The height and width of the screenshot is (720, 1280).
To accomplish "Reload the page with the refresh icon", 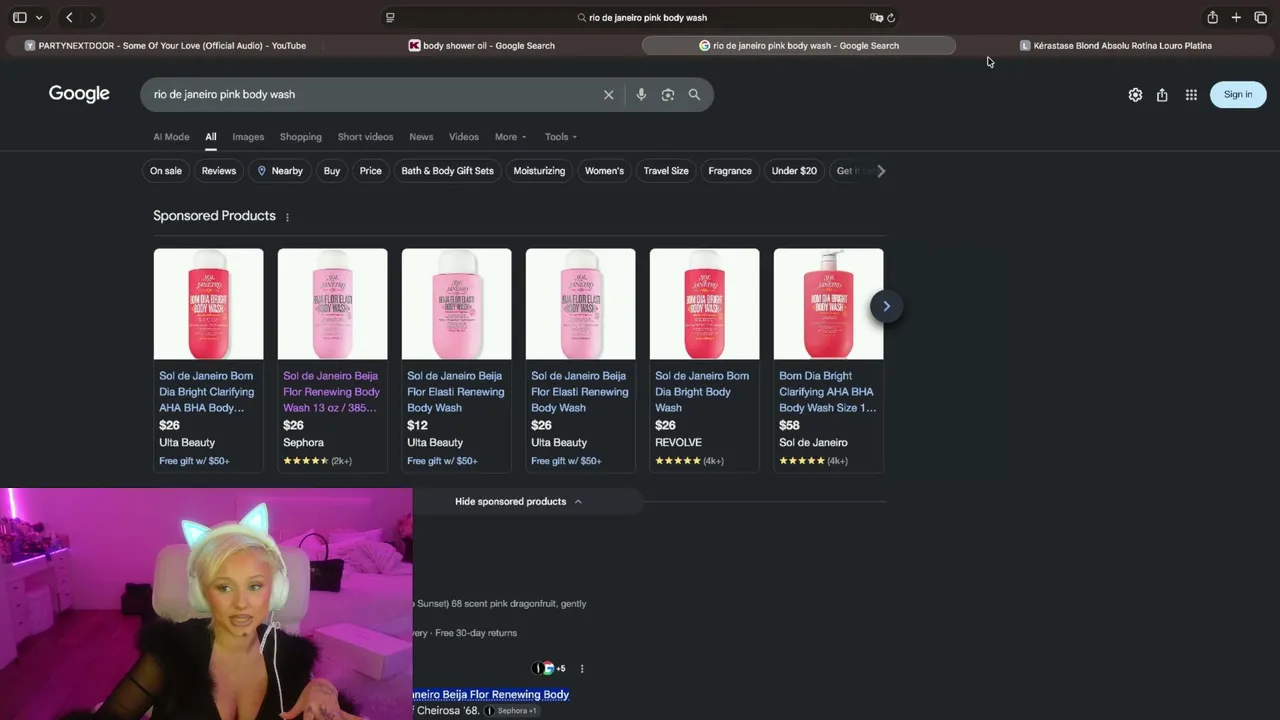I will tap(891, 17).
